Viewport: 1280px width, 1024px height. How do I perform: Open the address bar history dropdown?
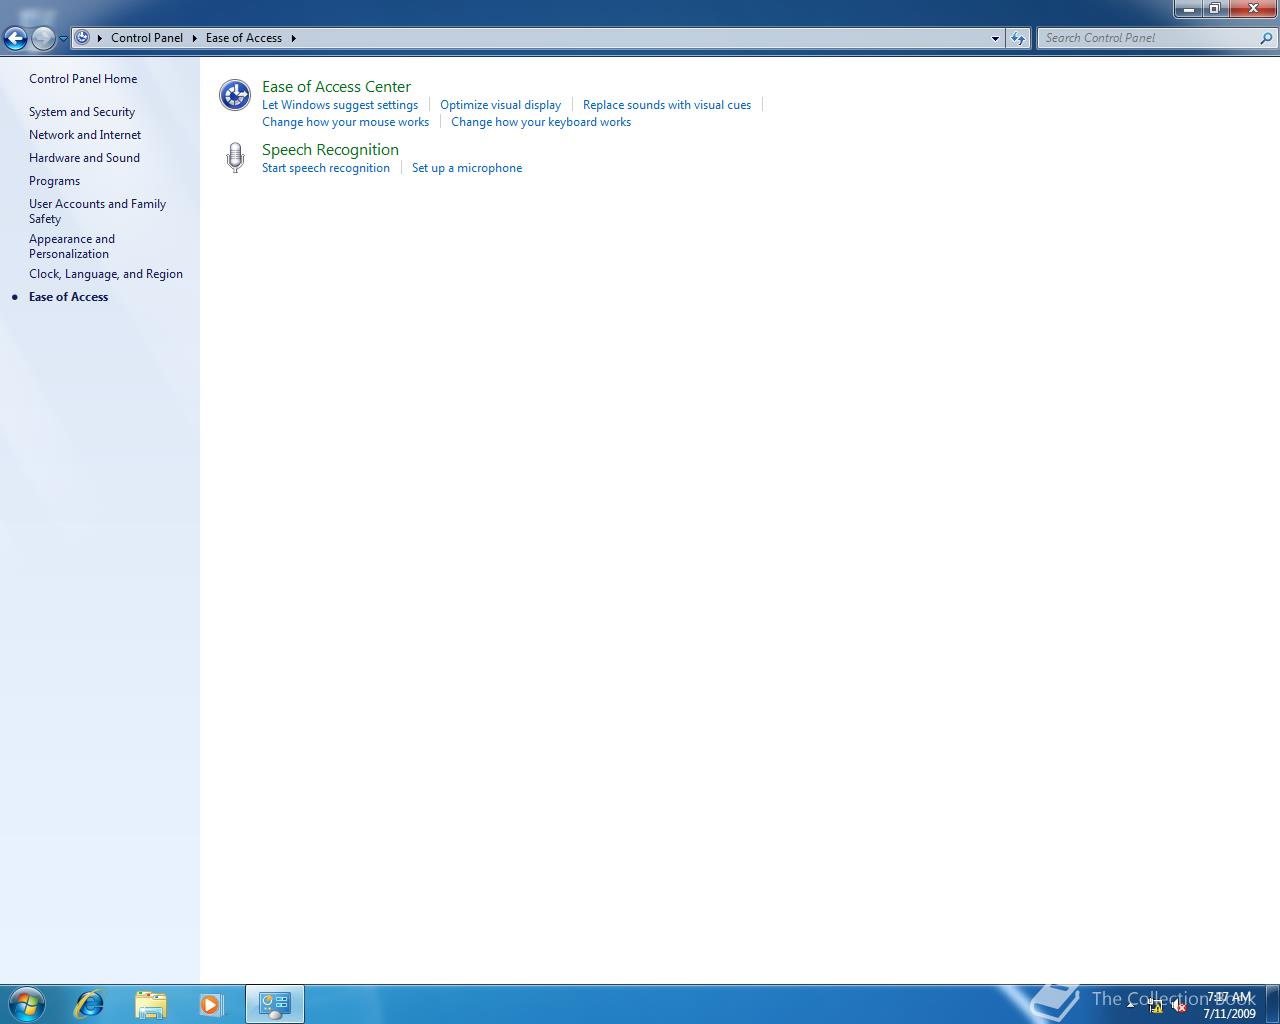[994, 38]
